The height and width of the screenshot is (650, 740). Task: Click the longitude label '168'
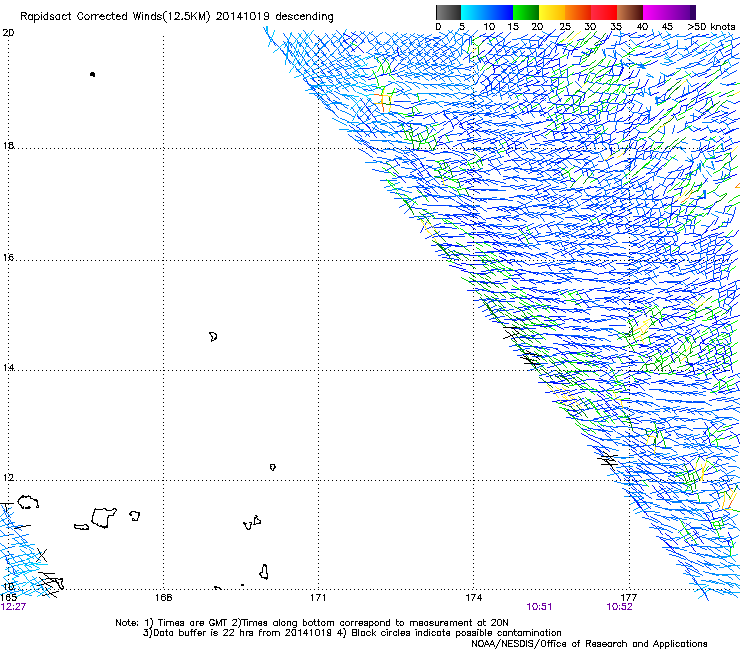point(163,598)
